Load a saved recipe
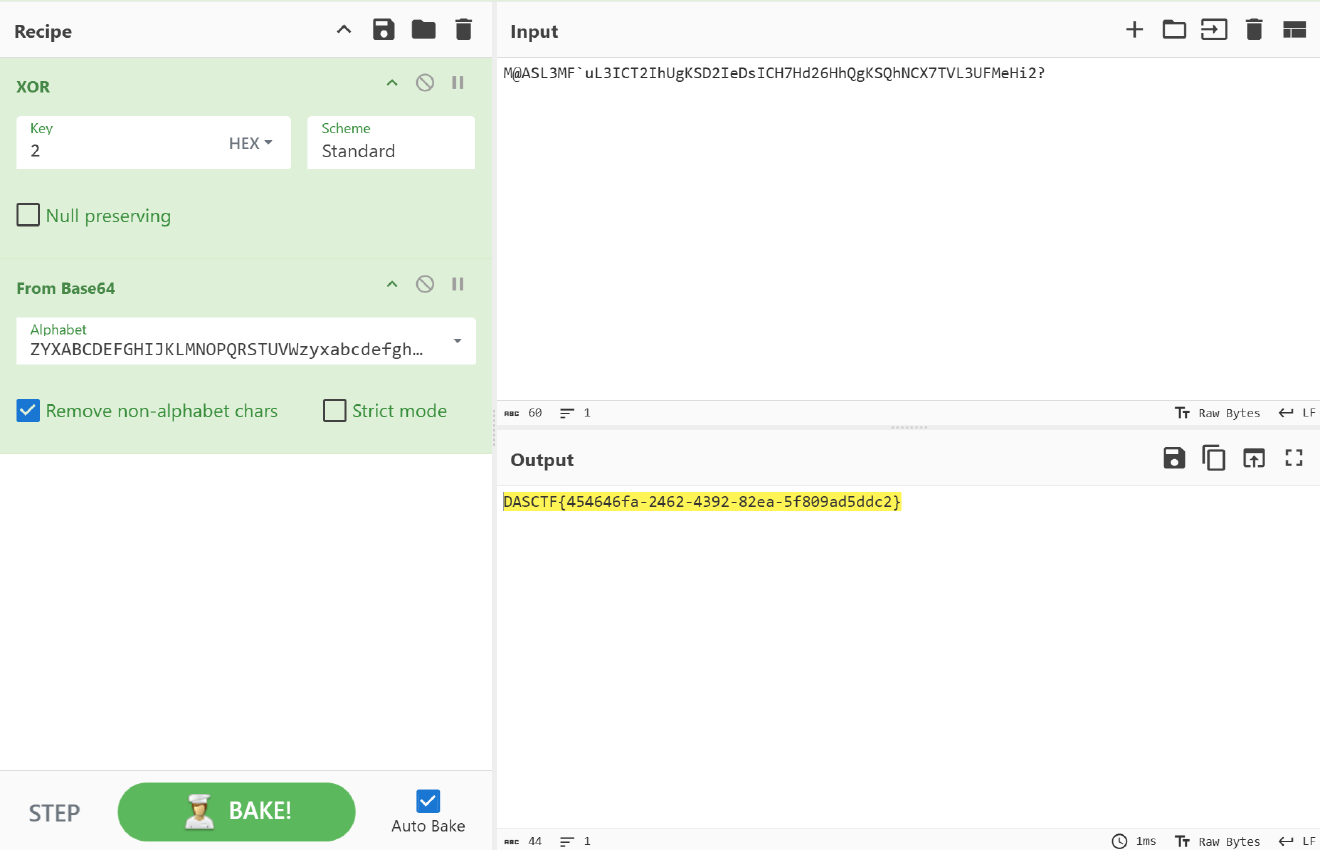 pos(424,29)
